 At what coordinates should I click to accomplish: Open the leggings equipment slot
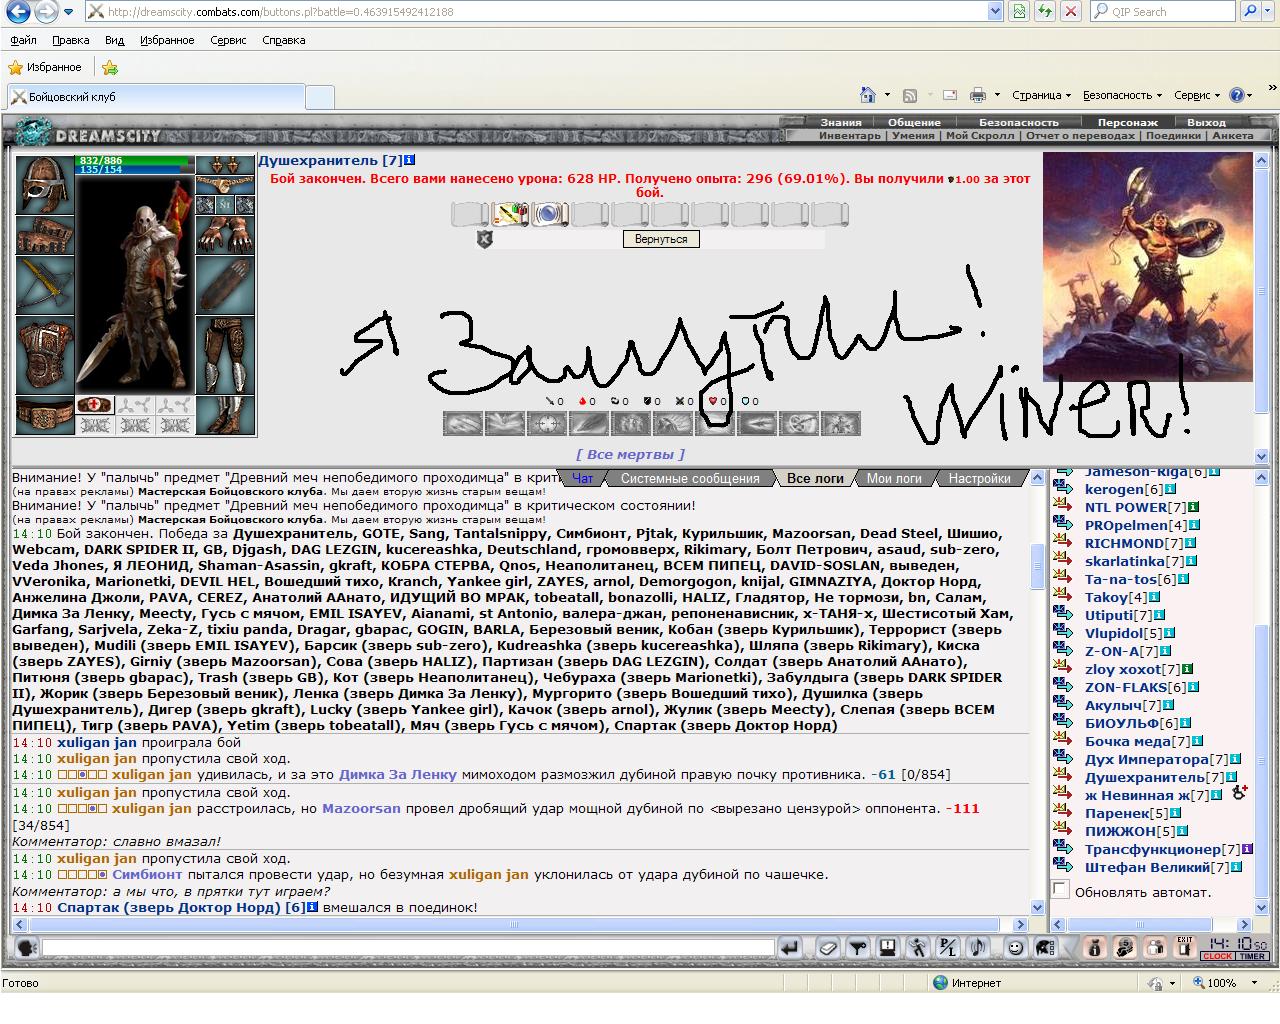click(x=225, y=356)
